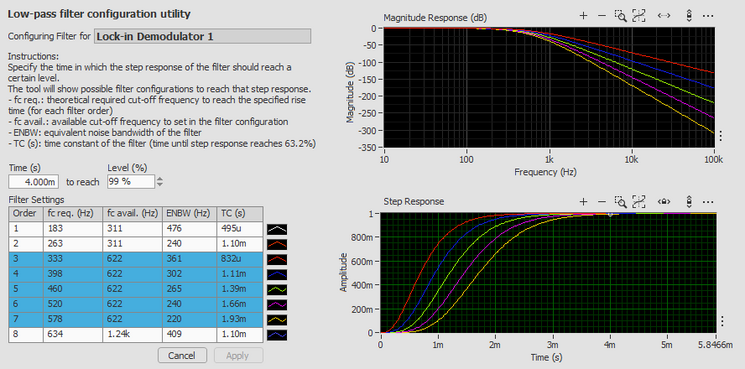
Task: Toggle the yellow curve icon for order 7
Action: pos(277,320)
